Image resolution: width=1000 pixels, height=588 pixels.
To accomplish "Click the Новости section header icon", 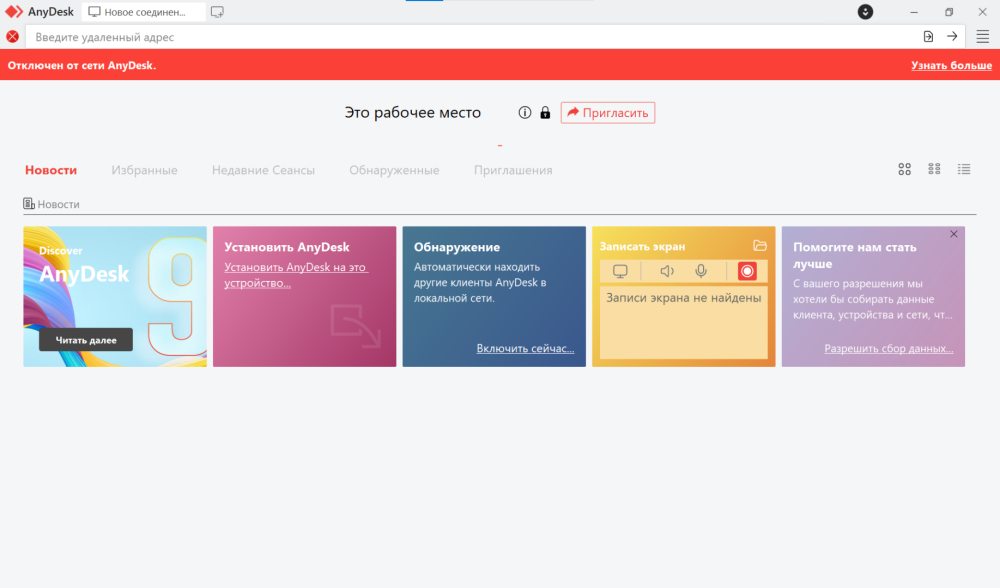I will 29,203.
